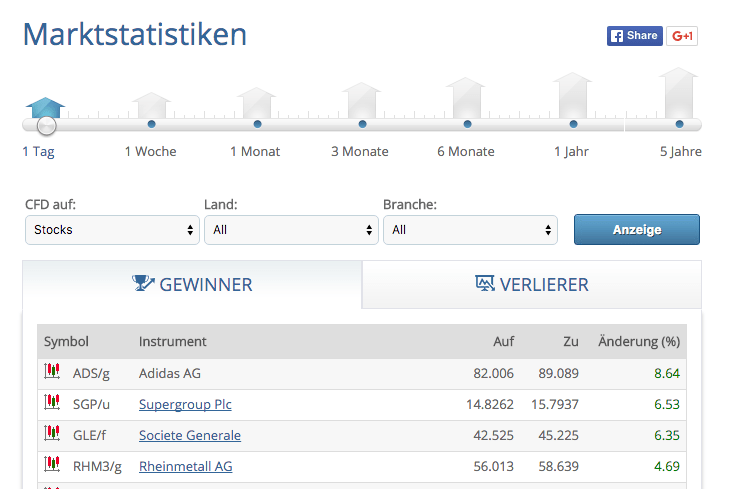Open the Land dropdown

tap(291, 230)
